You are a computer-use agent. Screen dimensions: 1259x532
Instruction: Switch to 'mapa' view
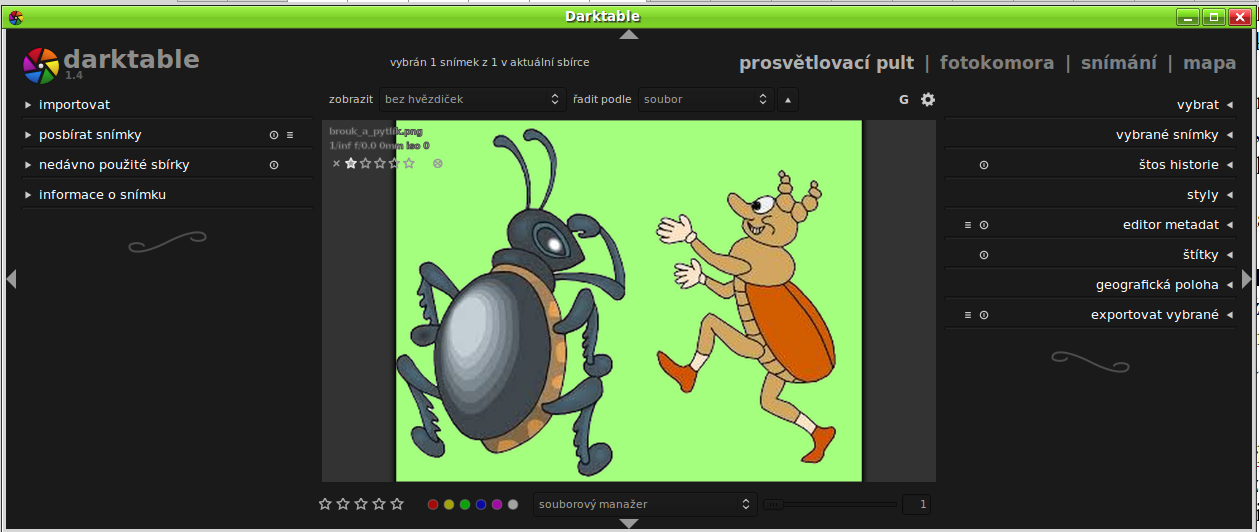(x=1209, y=63)
